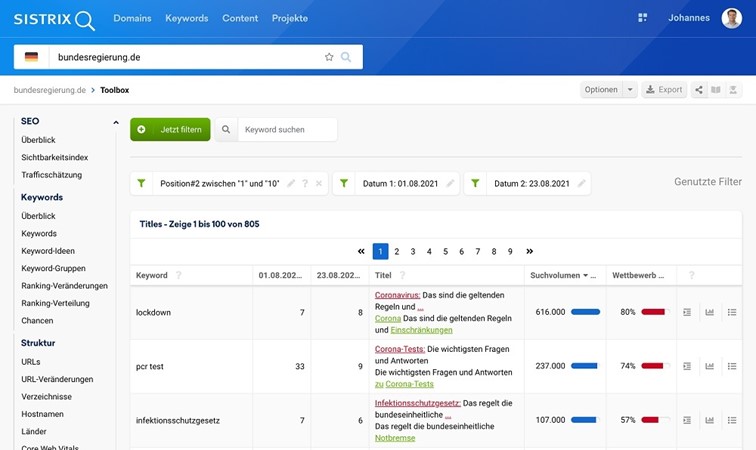Click the Position#2 filter funnel icon
This screenshot has height=450, width=756.
click(x=141, y=183)
